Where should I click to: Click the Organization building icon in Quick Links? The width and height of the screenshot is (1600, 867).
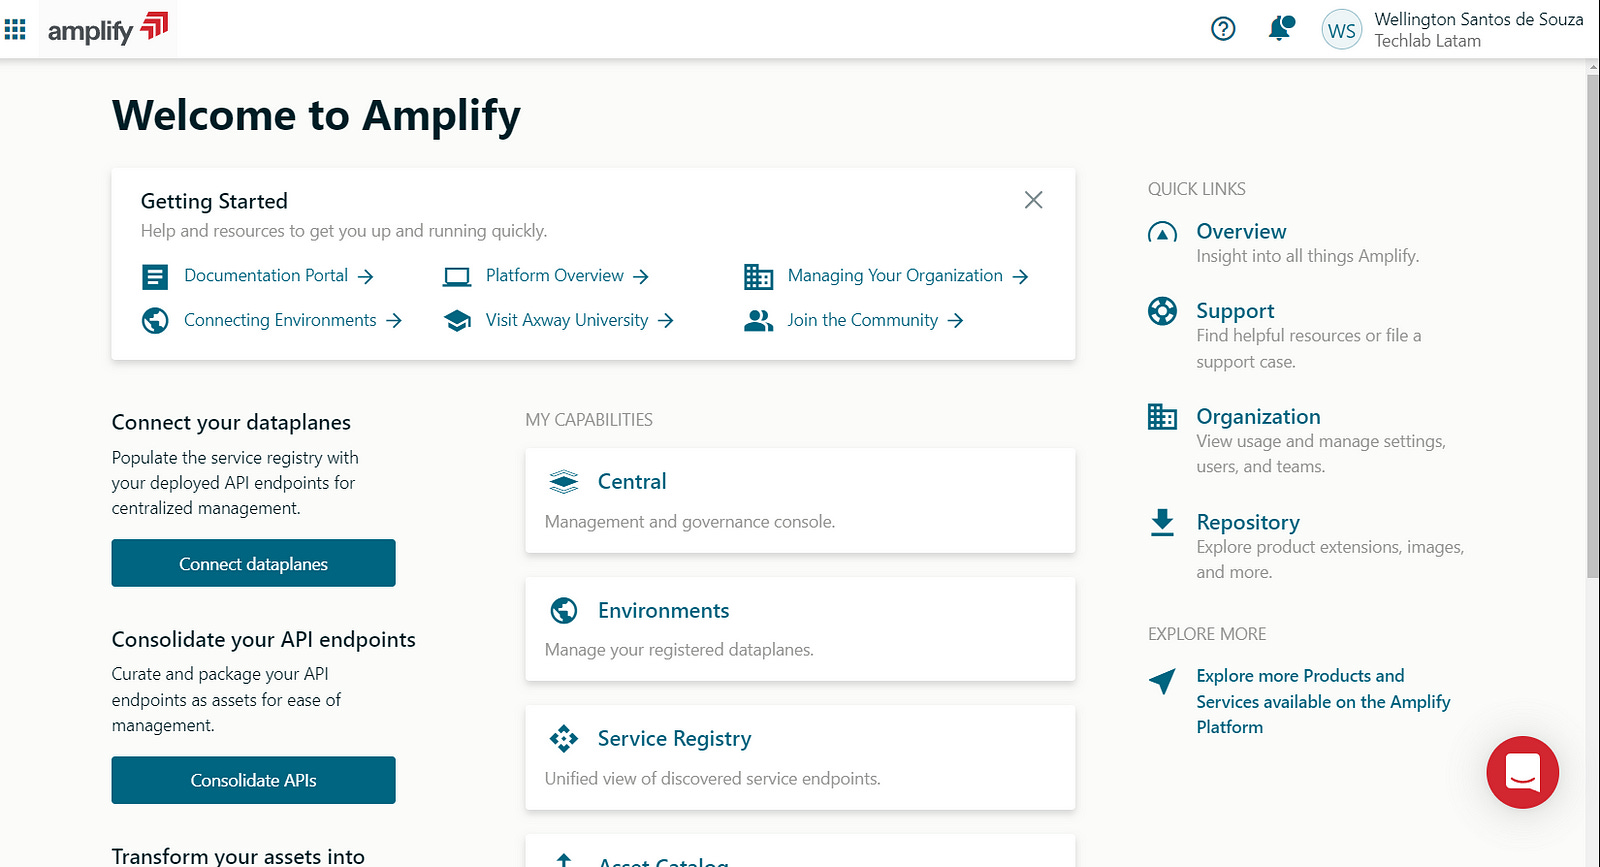(1162, 417)
